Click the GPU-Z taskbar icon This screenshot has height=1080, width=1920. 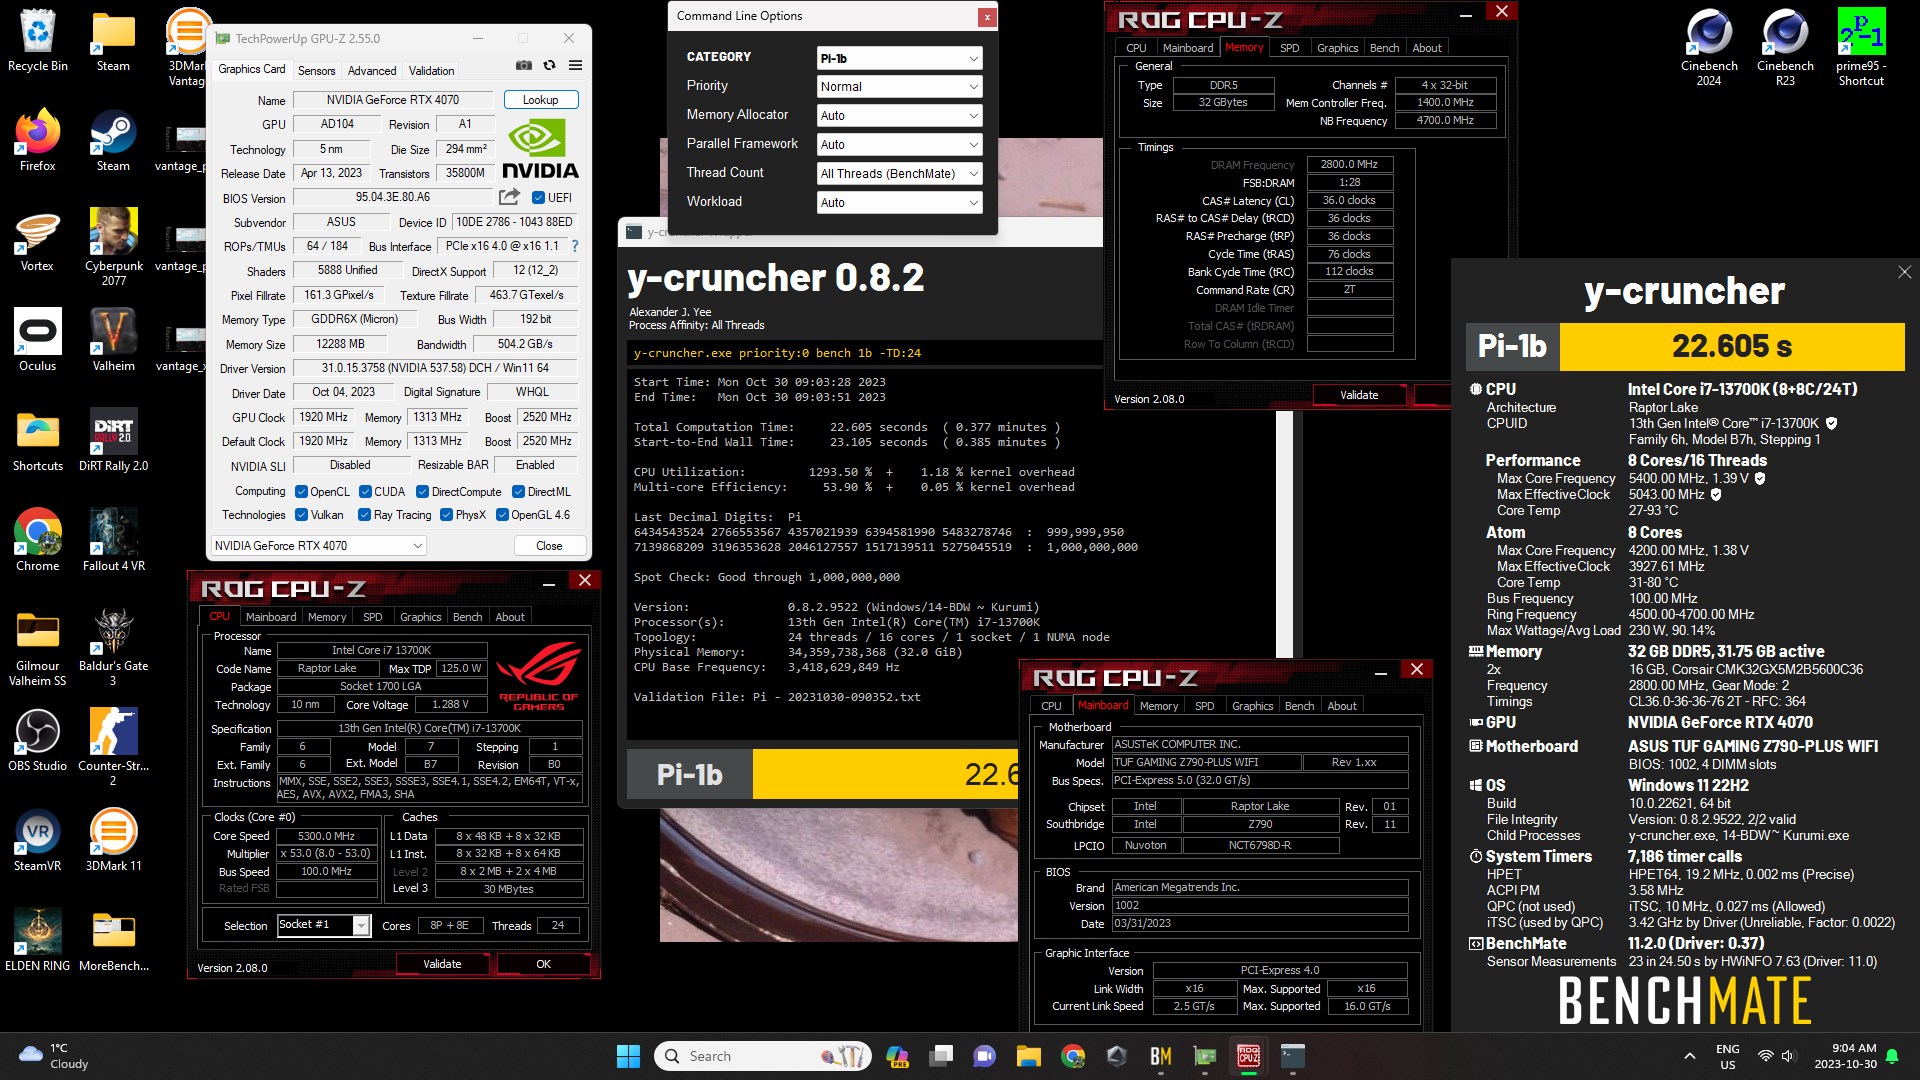click(1205, 1056)
